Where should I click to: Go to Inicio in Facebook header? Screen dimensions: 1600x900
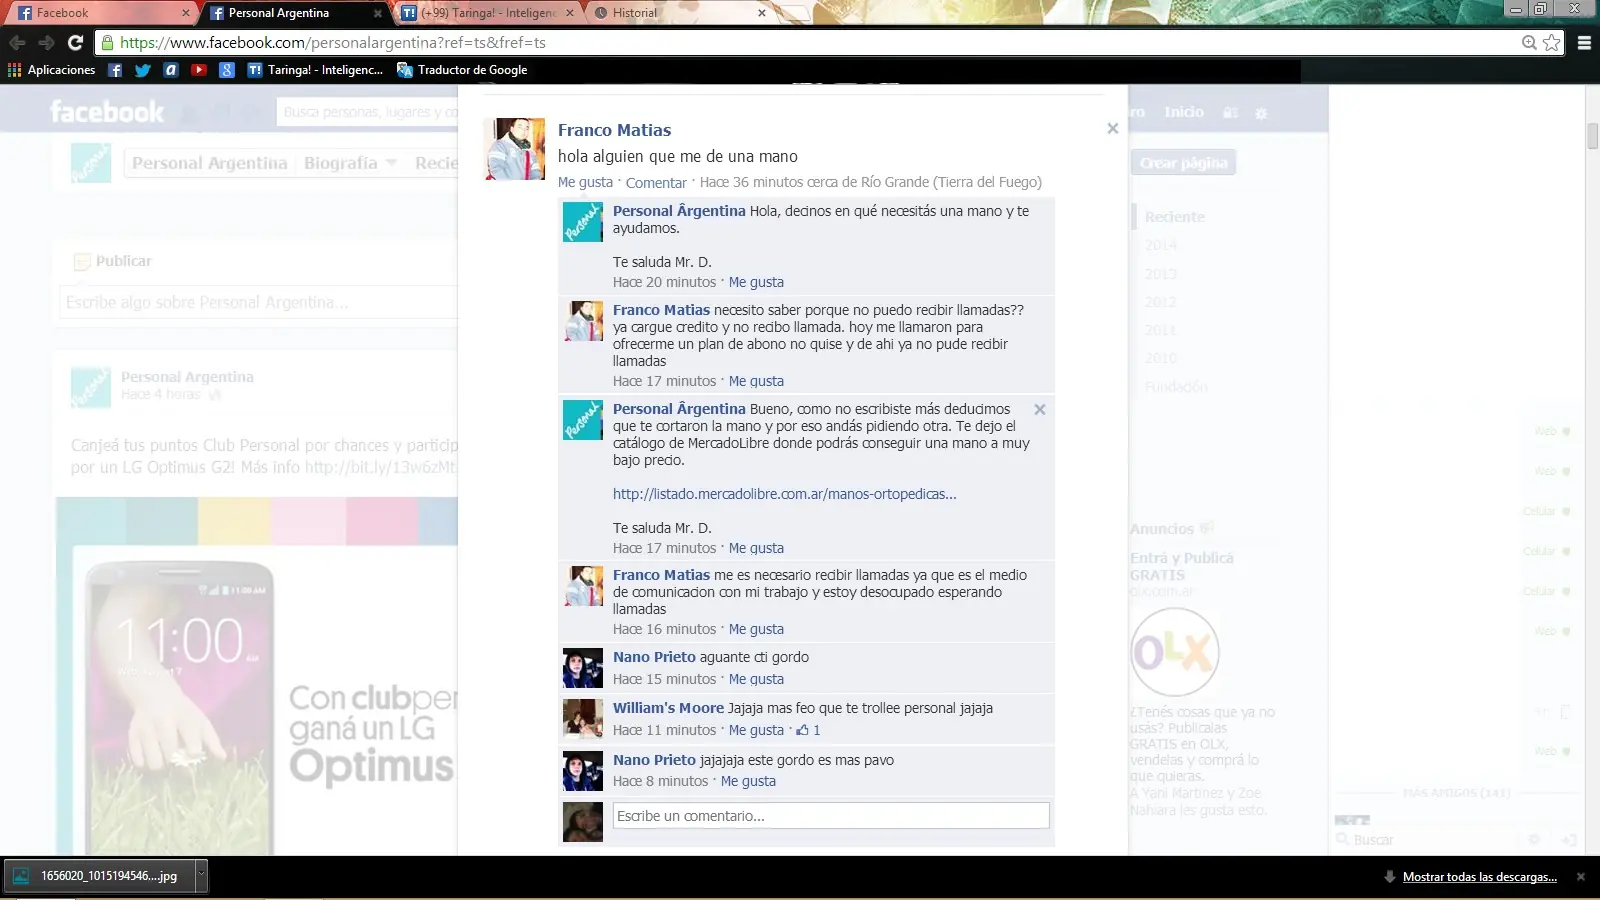(1184, 112)
